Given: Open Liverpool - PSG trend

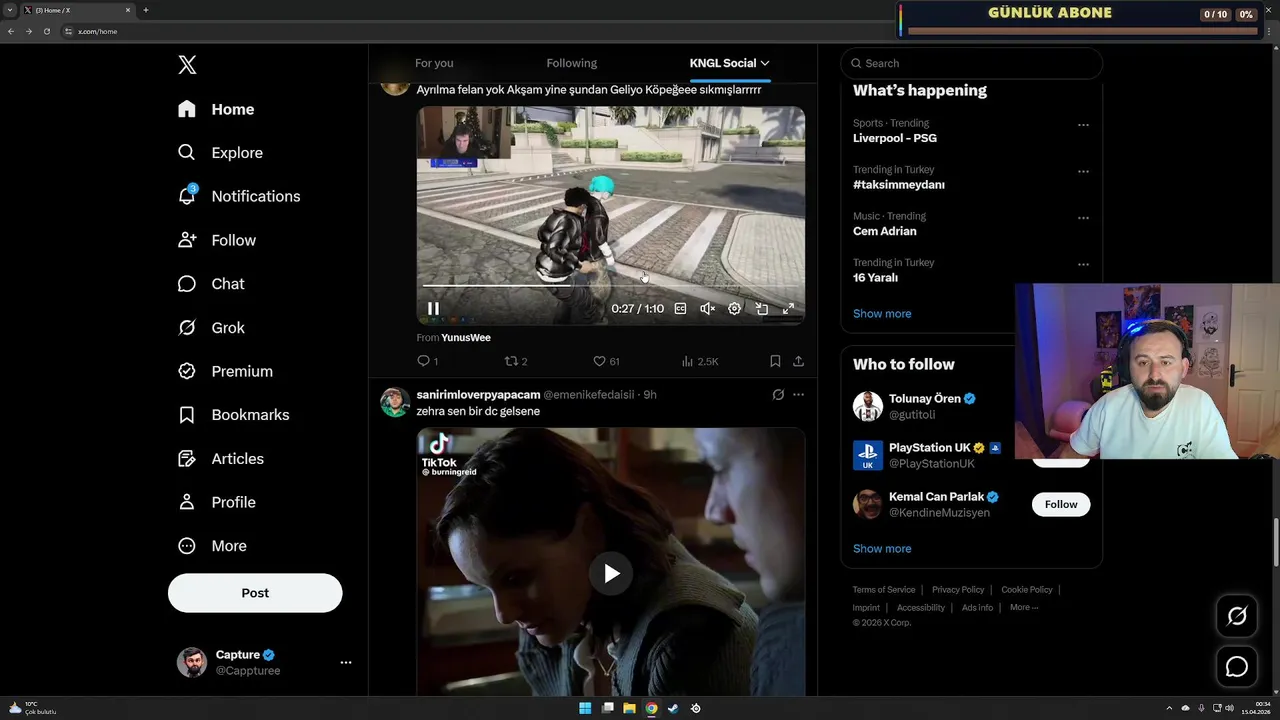Looking at the screenshot, I should pos(895,138).
